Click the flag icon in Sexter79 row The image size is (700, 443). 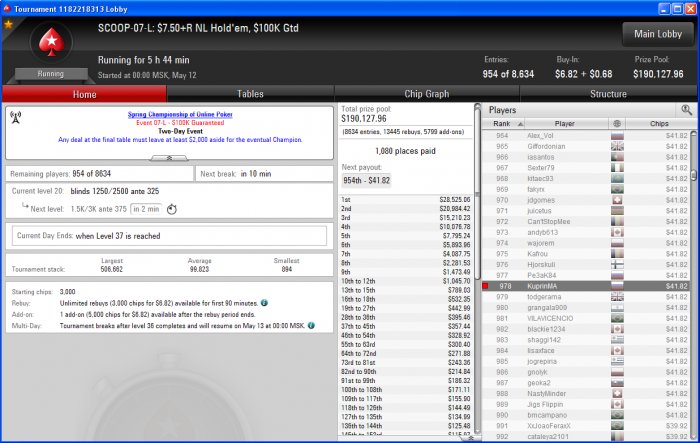(617, 168)
